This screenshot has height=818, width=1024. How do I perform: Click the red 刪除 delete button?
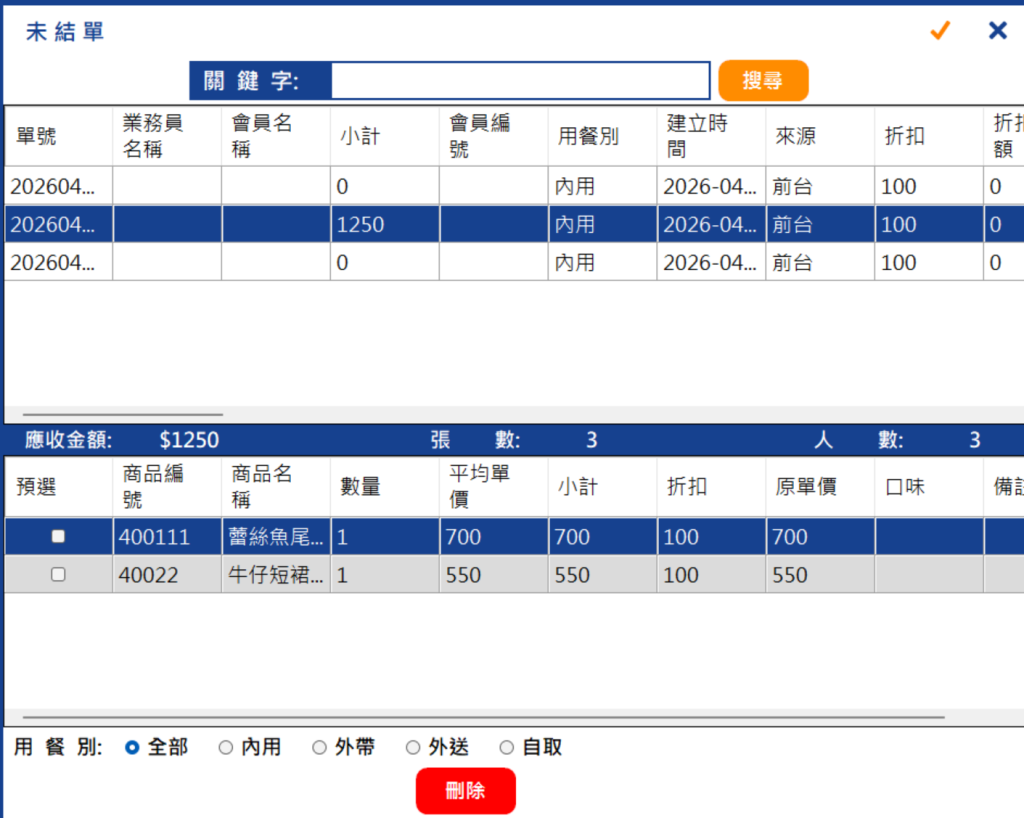465,790
